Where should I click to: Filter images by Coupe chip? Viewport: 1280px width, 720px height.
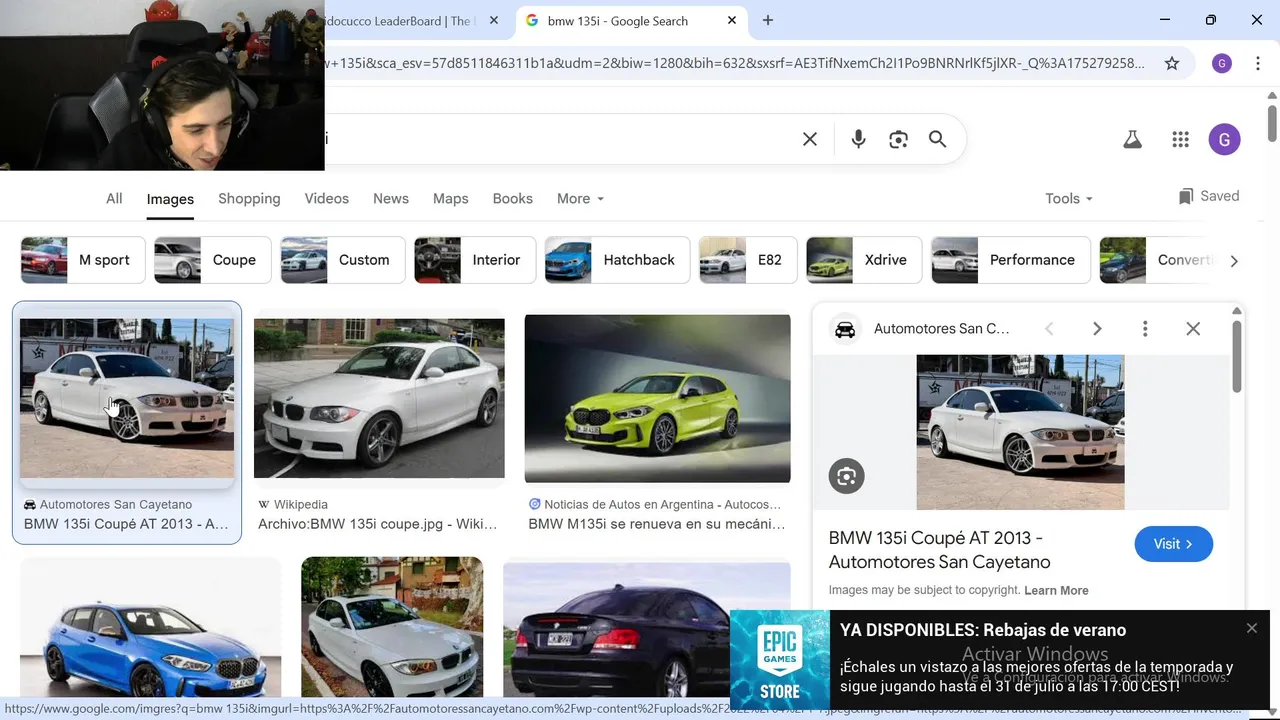(x=212, y=260)
